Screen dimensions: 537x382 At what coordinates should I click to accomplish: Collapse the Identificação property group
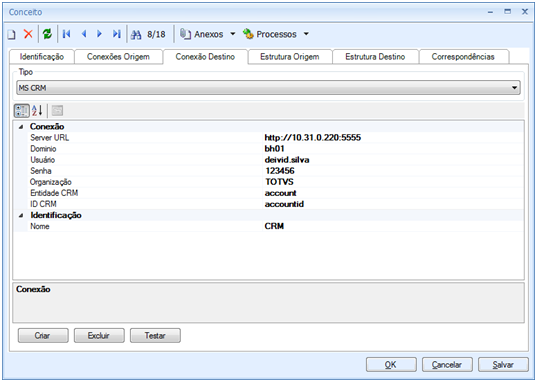pos(21,215)
